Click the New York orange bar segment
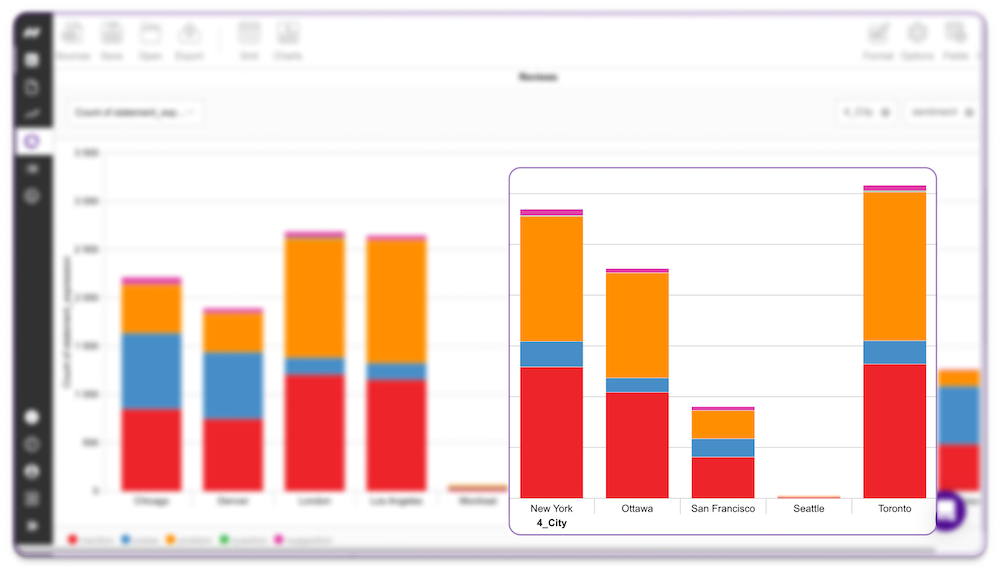The width and height of the screenshot is (1000, 572). [552, 279]
